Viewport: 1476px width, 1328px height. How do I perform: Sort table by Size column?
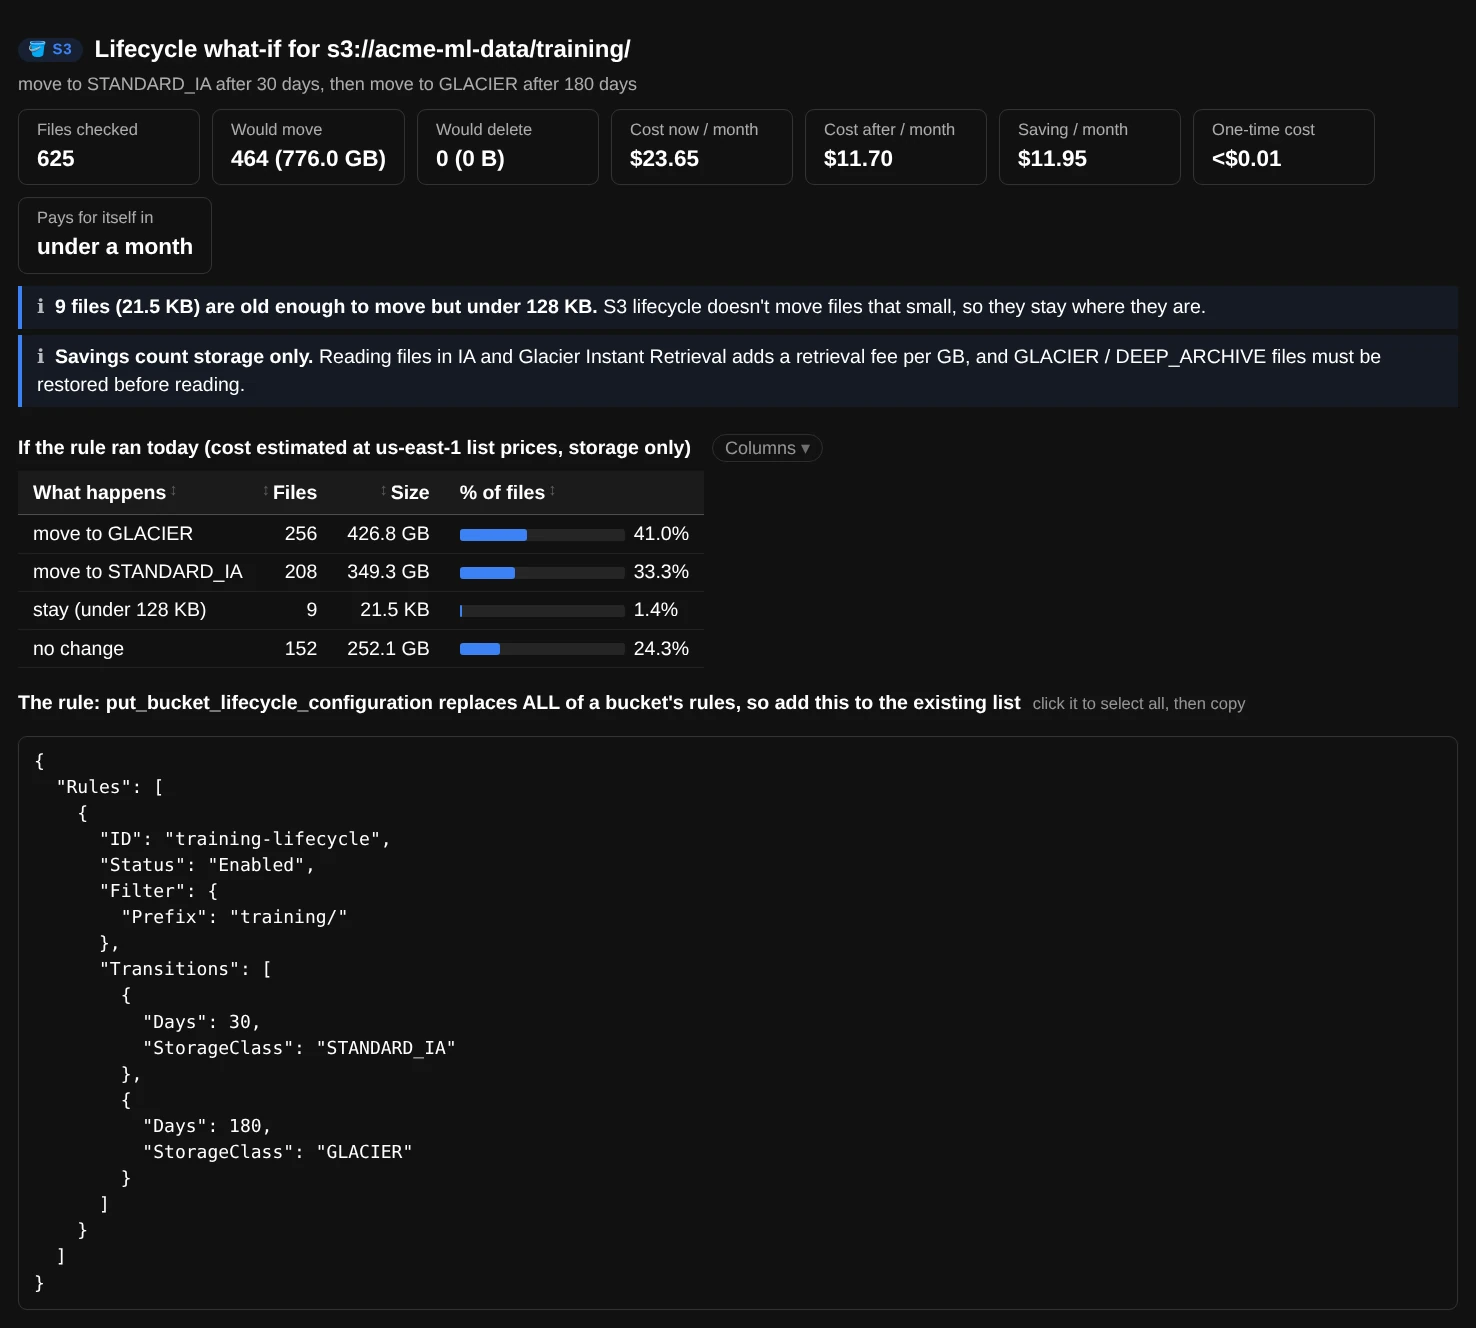(x=405, y=492)
